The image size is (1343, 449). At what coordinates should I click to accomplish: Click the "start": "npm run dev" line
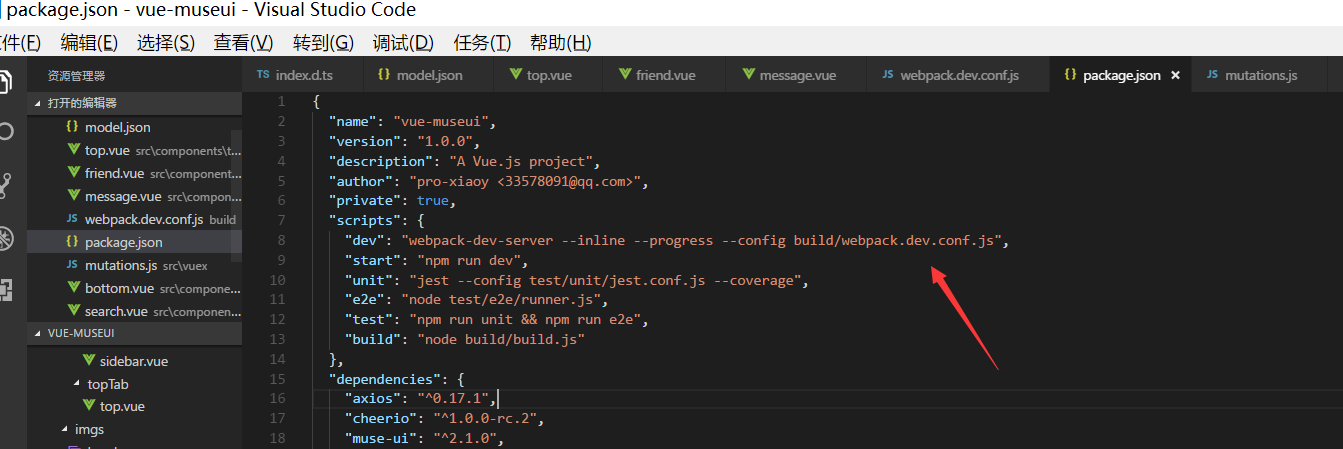[x=436, y=260]
